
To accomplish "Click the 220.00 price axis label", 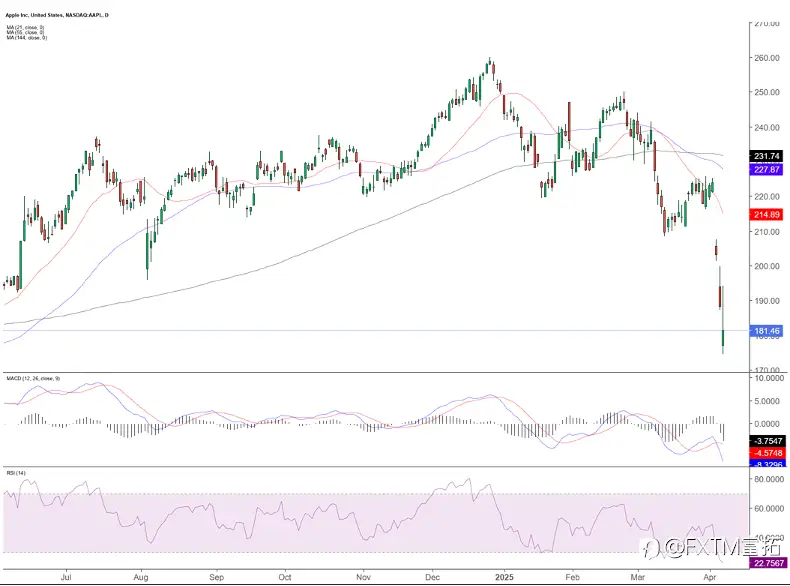I will pos(767,197).
